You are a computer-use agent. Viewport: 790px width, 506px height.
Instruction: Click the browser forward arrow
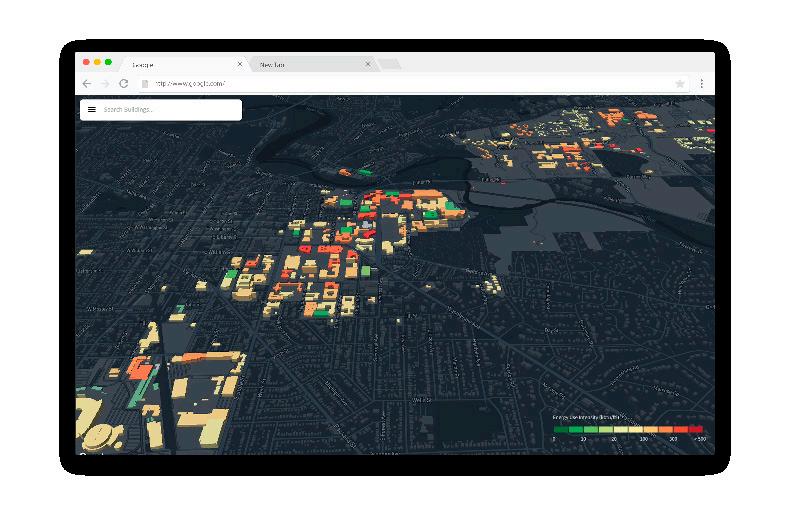pos(105,84)
